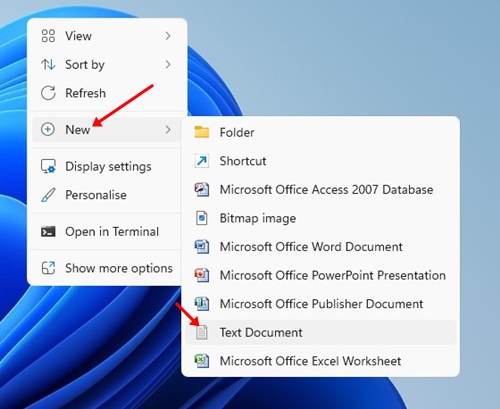Viewport: 500px width, 409px height.
Task: Create a new Text Document
Action: point(321,332)
